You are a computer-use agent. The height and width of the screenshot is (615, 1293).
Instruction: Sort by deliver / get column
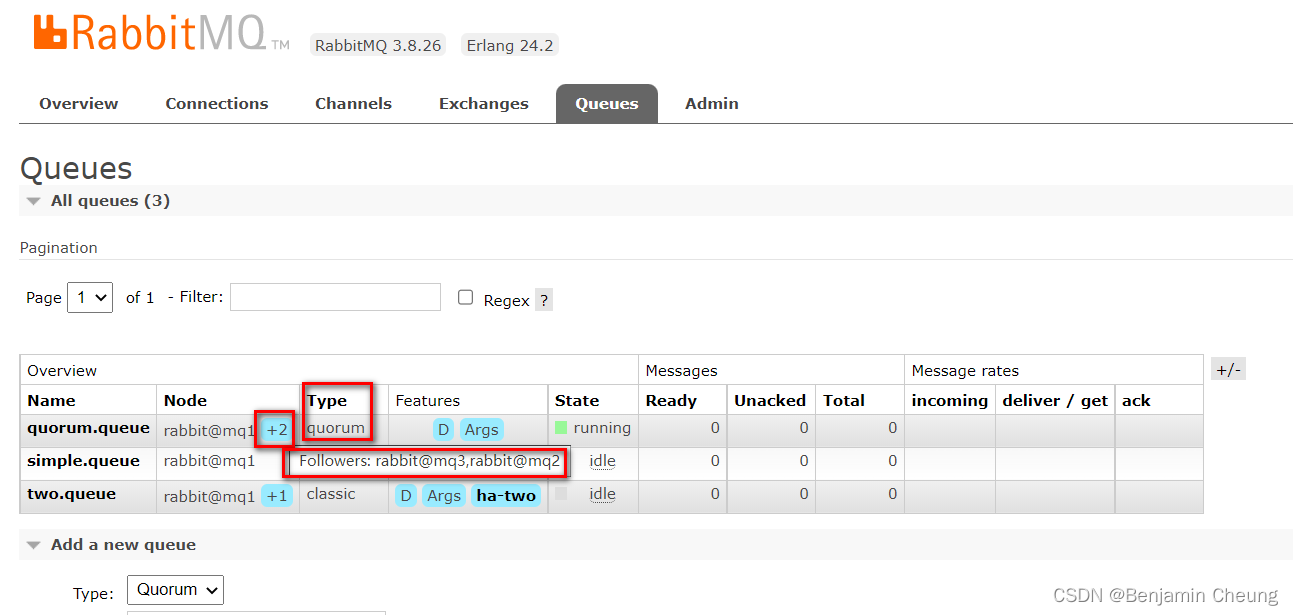tap(1055, 400)
